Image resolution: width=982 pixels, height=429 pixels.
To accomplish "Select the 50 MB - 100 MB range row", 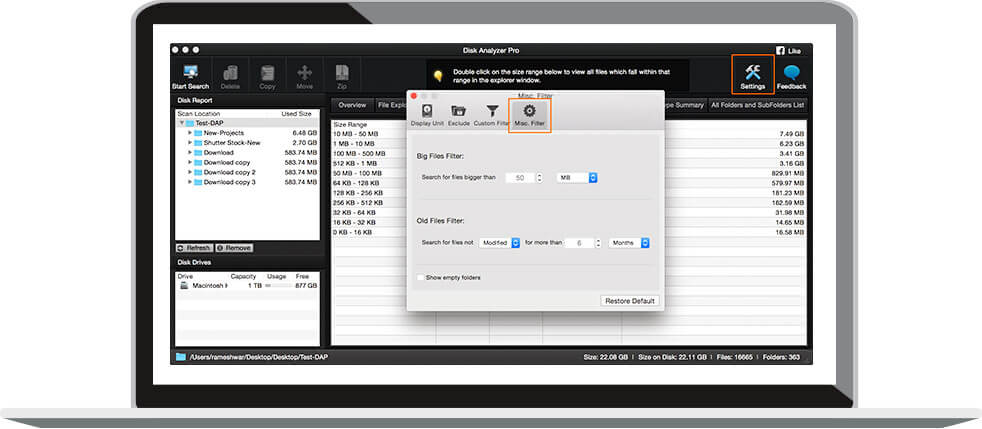I will coord(357,173).
